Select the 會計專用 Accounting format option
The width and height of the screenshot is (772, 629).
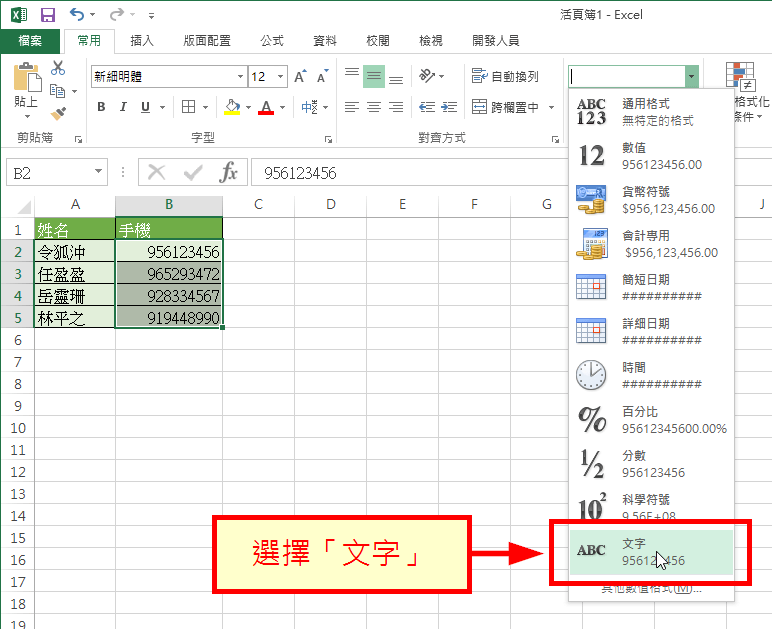651,244
